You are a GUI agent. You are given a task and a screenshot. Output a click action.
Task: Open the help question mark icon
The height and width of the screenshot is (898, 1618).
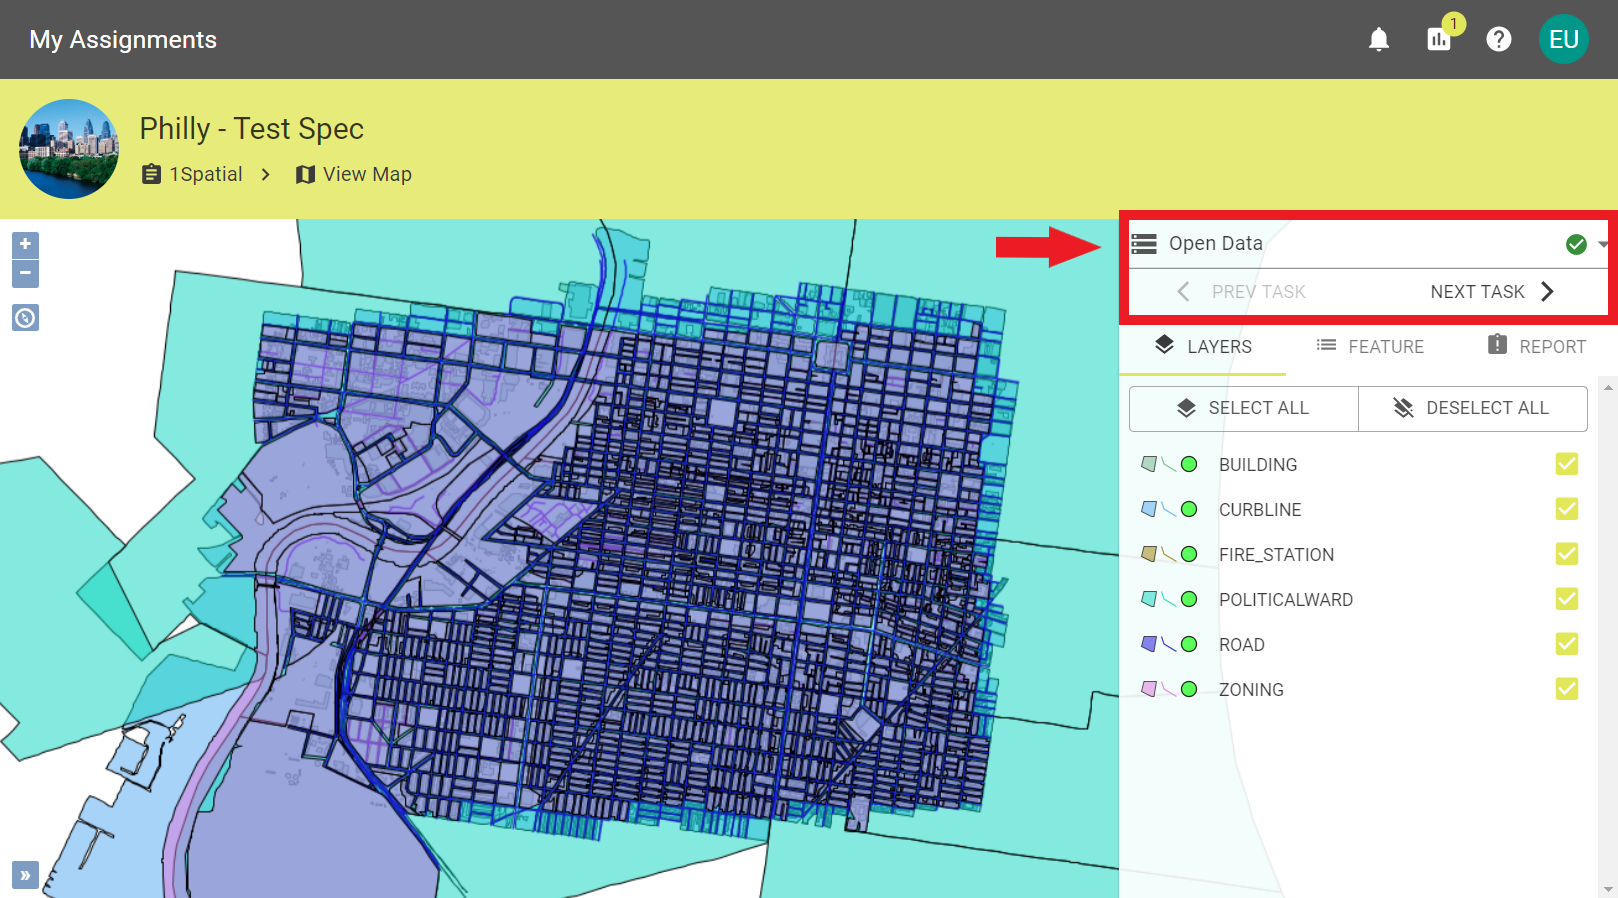(1499, 39)
